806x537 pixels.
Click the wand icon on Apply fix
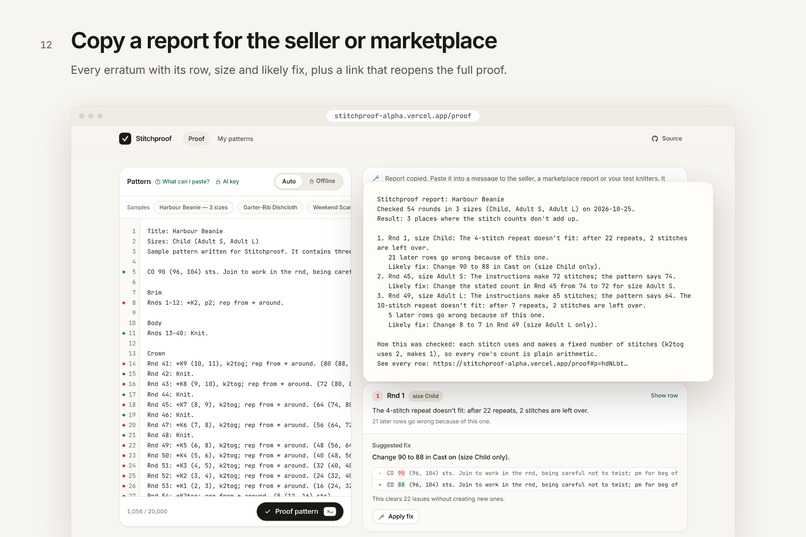[x=381, y=516]
